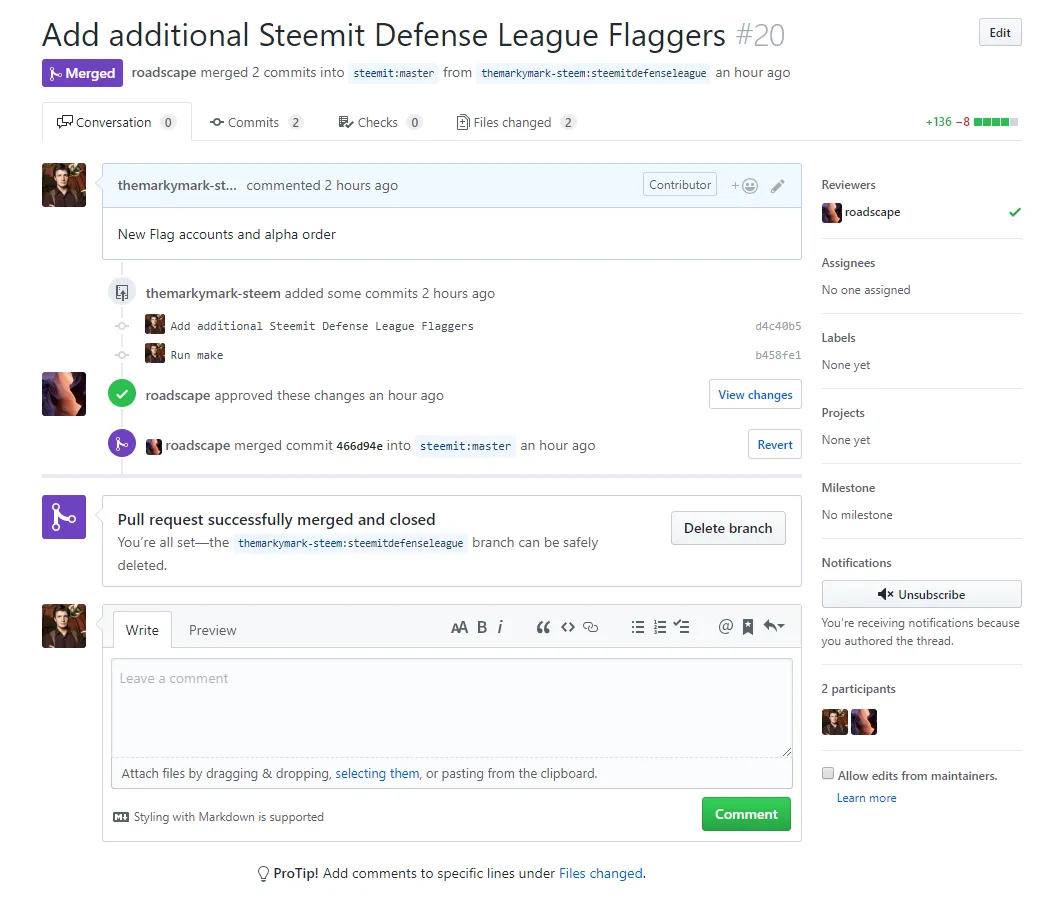
Task: Open commit b458fe1 hash link
Action: point(778,356)
